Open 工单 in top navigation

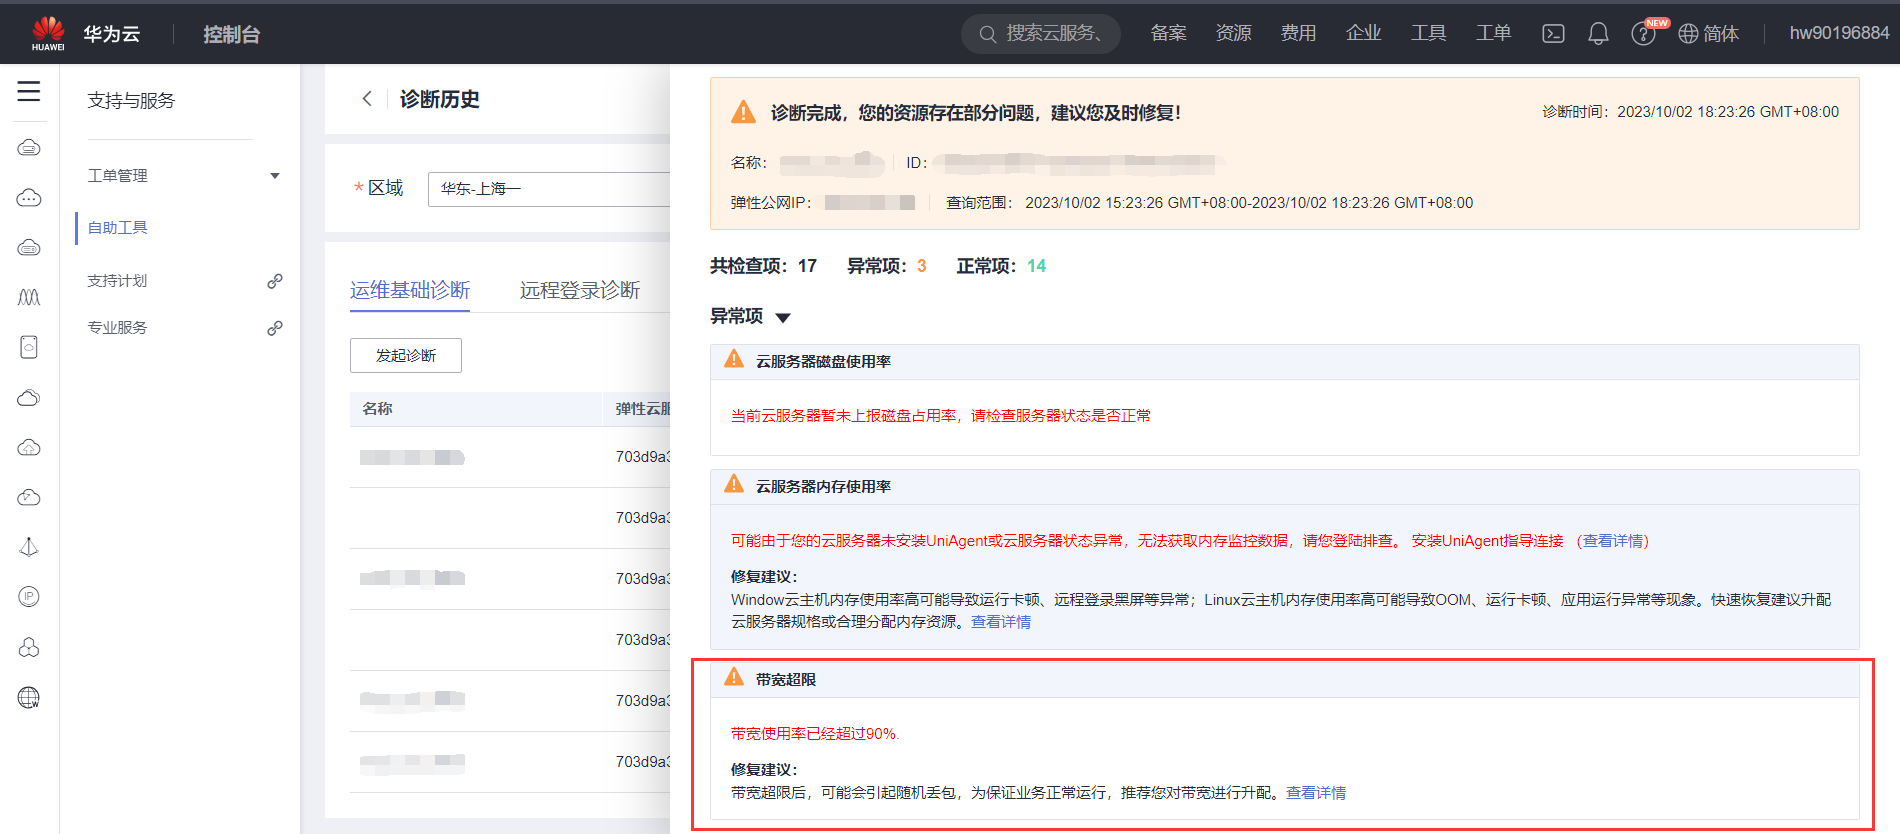(1493, 33)
